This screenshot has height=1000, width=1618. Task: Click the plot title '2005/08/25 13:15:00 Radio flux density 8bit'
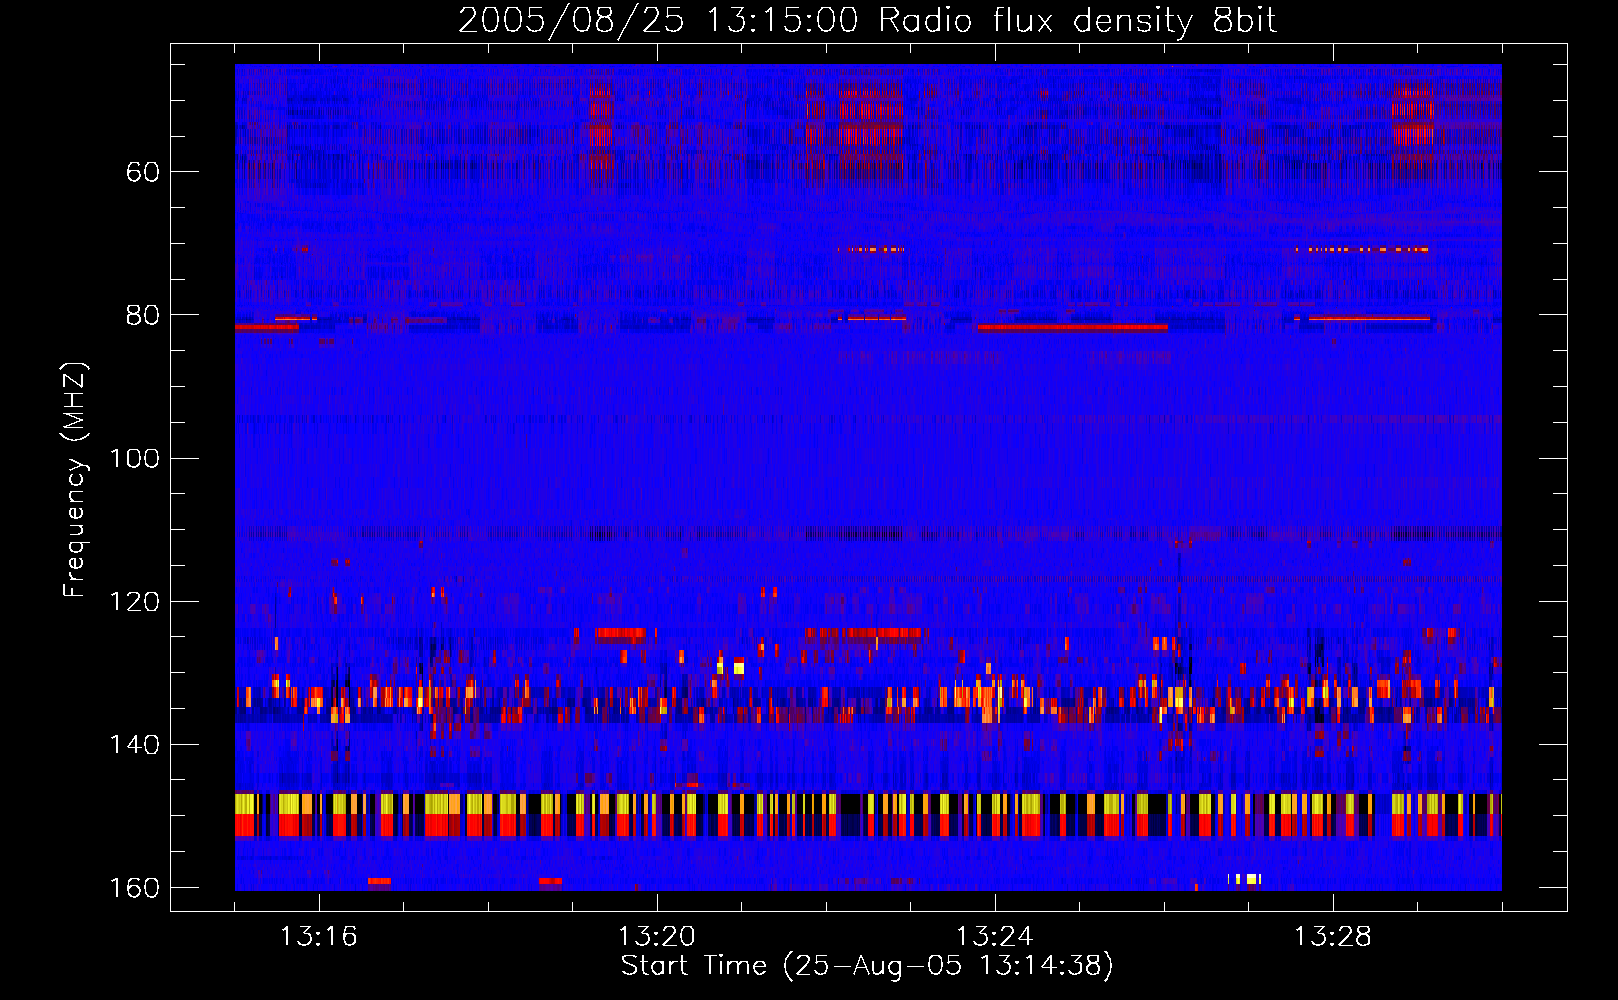867,21
